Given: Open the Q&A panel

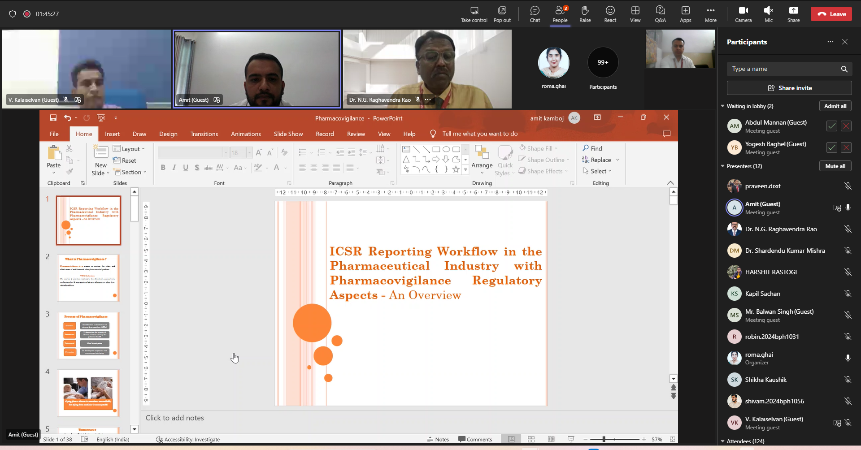Looking at the screenshot, I should 660,13.
